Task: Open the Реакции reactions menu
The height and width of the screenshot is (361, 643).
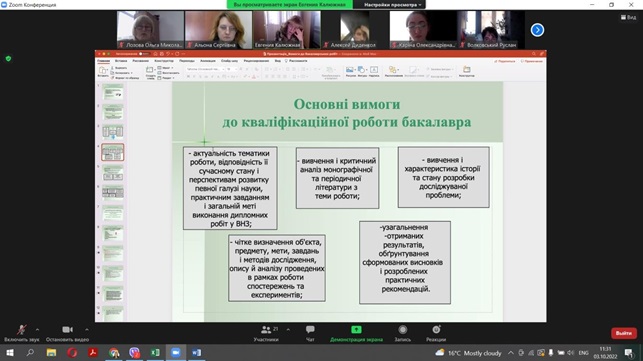Action: 436,333
